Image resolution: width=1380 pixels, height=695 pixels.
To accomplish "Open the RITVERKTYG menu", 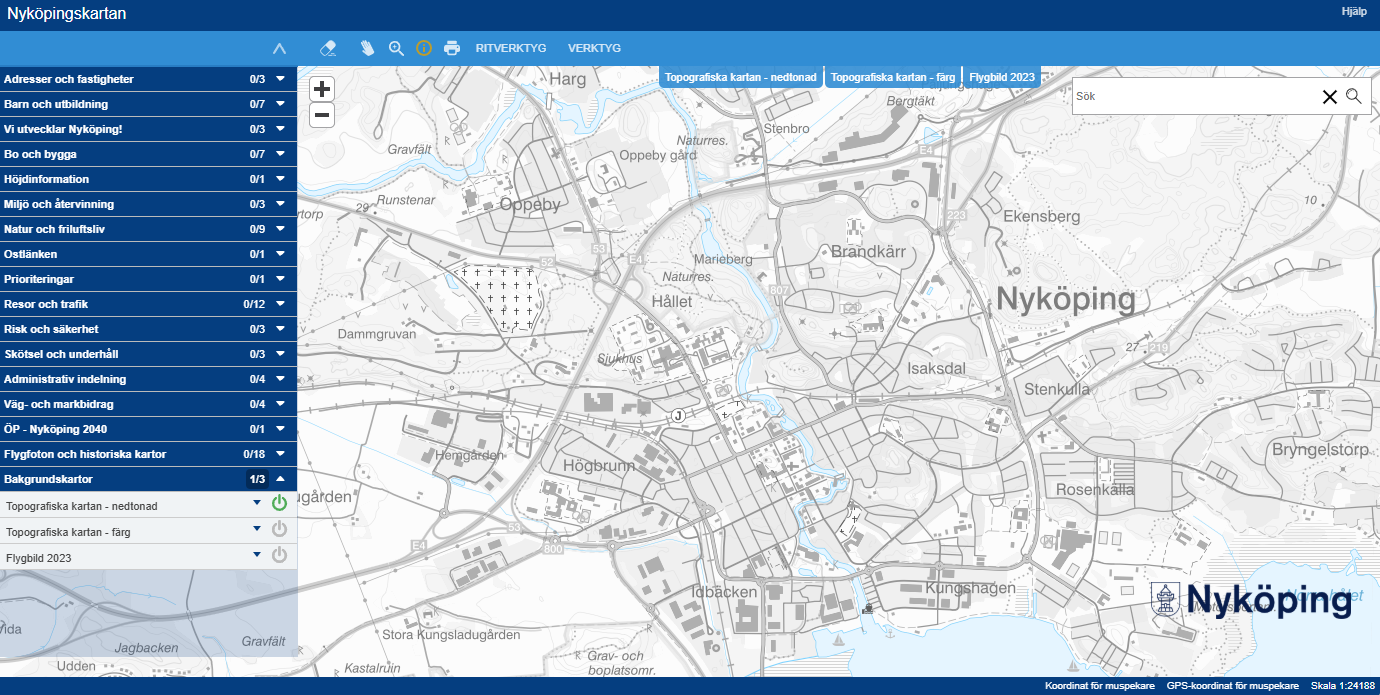I will (x=511, y=48).
